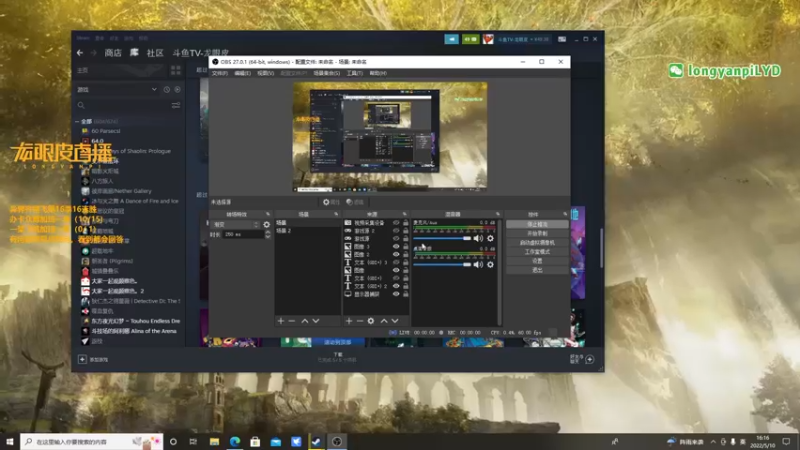Pop out the 场景 dock panel
The width and height of the screenshot is (800, 450).
336,214
